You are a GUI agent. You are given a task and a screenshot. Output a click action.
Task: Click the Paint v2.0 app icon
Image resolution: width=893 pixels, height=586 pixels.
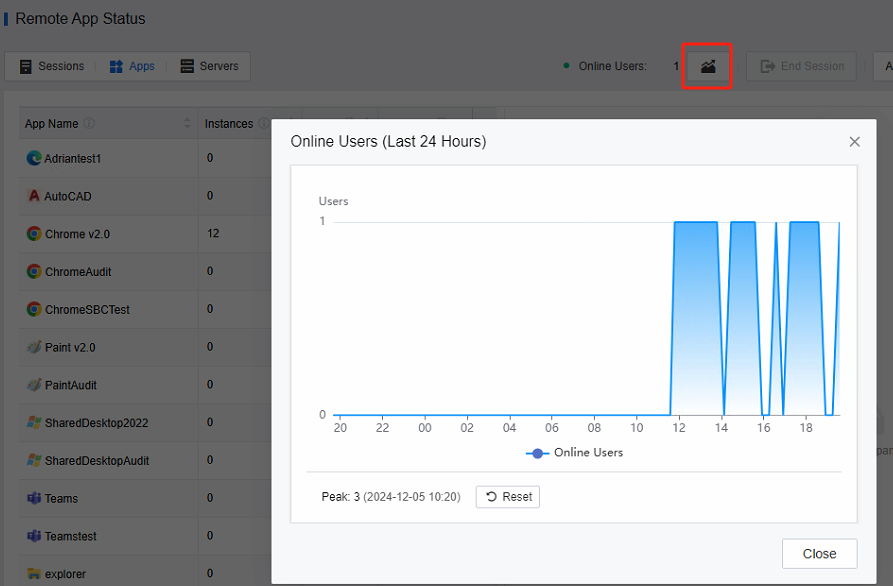click(34, 347)
